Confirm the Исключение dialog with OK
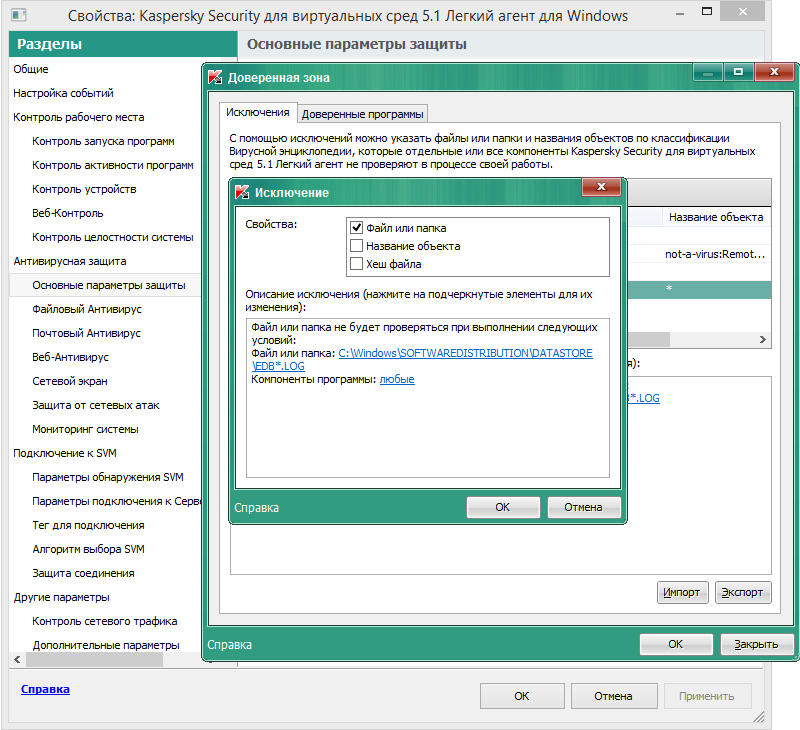800x730 pixels. click(503, 507)
